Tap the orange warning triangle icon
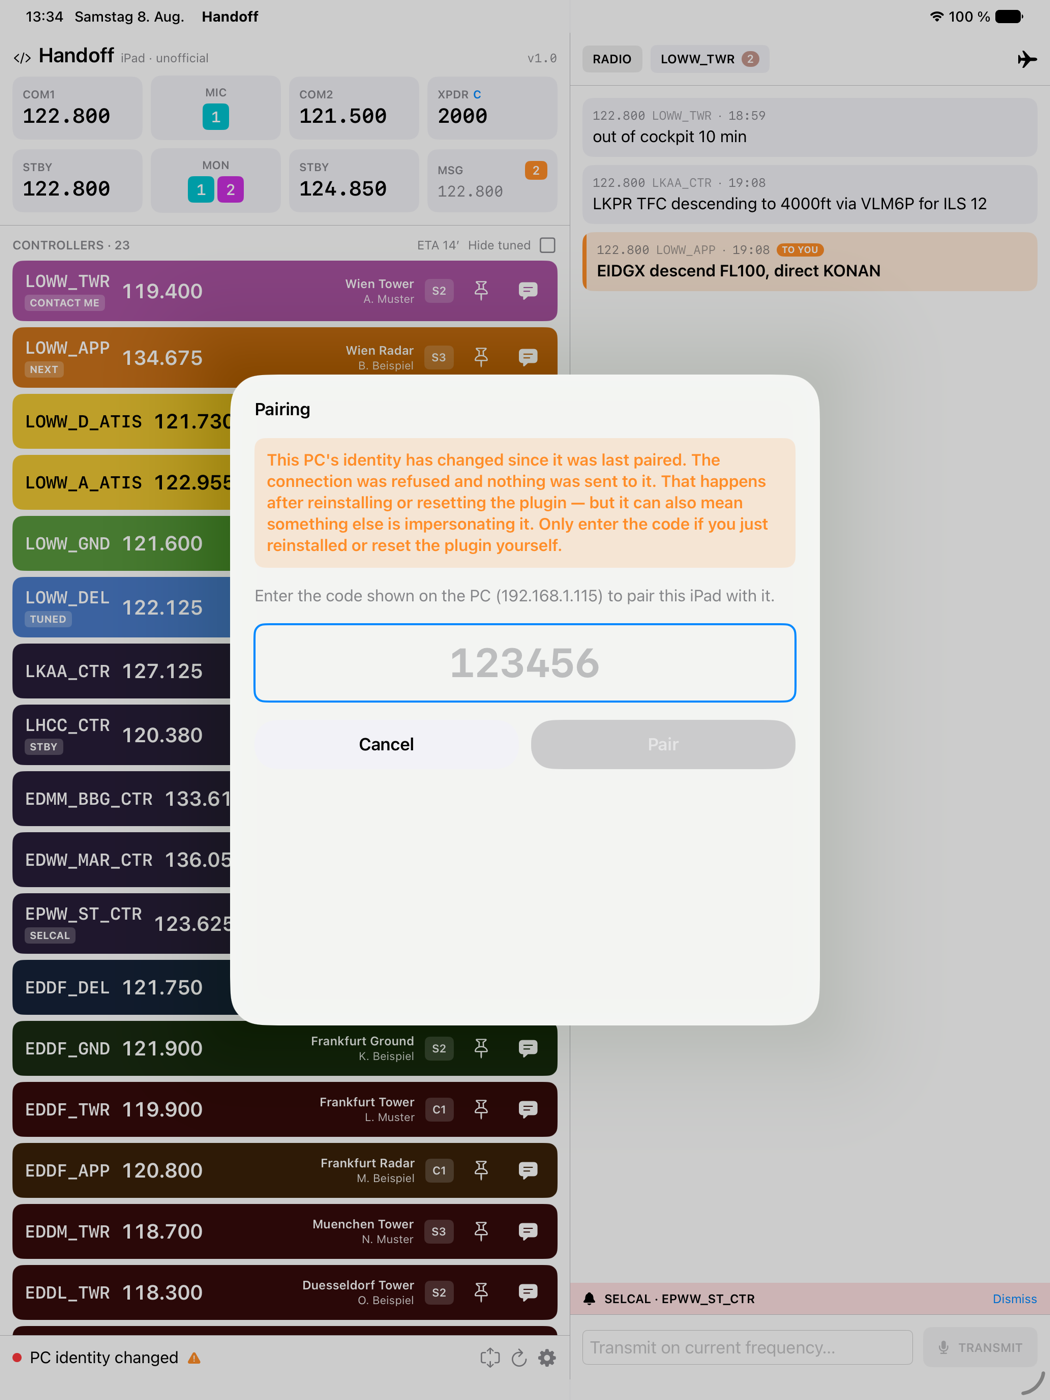This screenshot has height=1400, width=1050. coord(194,1358)
